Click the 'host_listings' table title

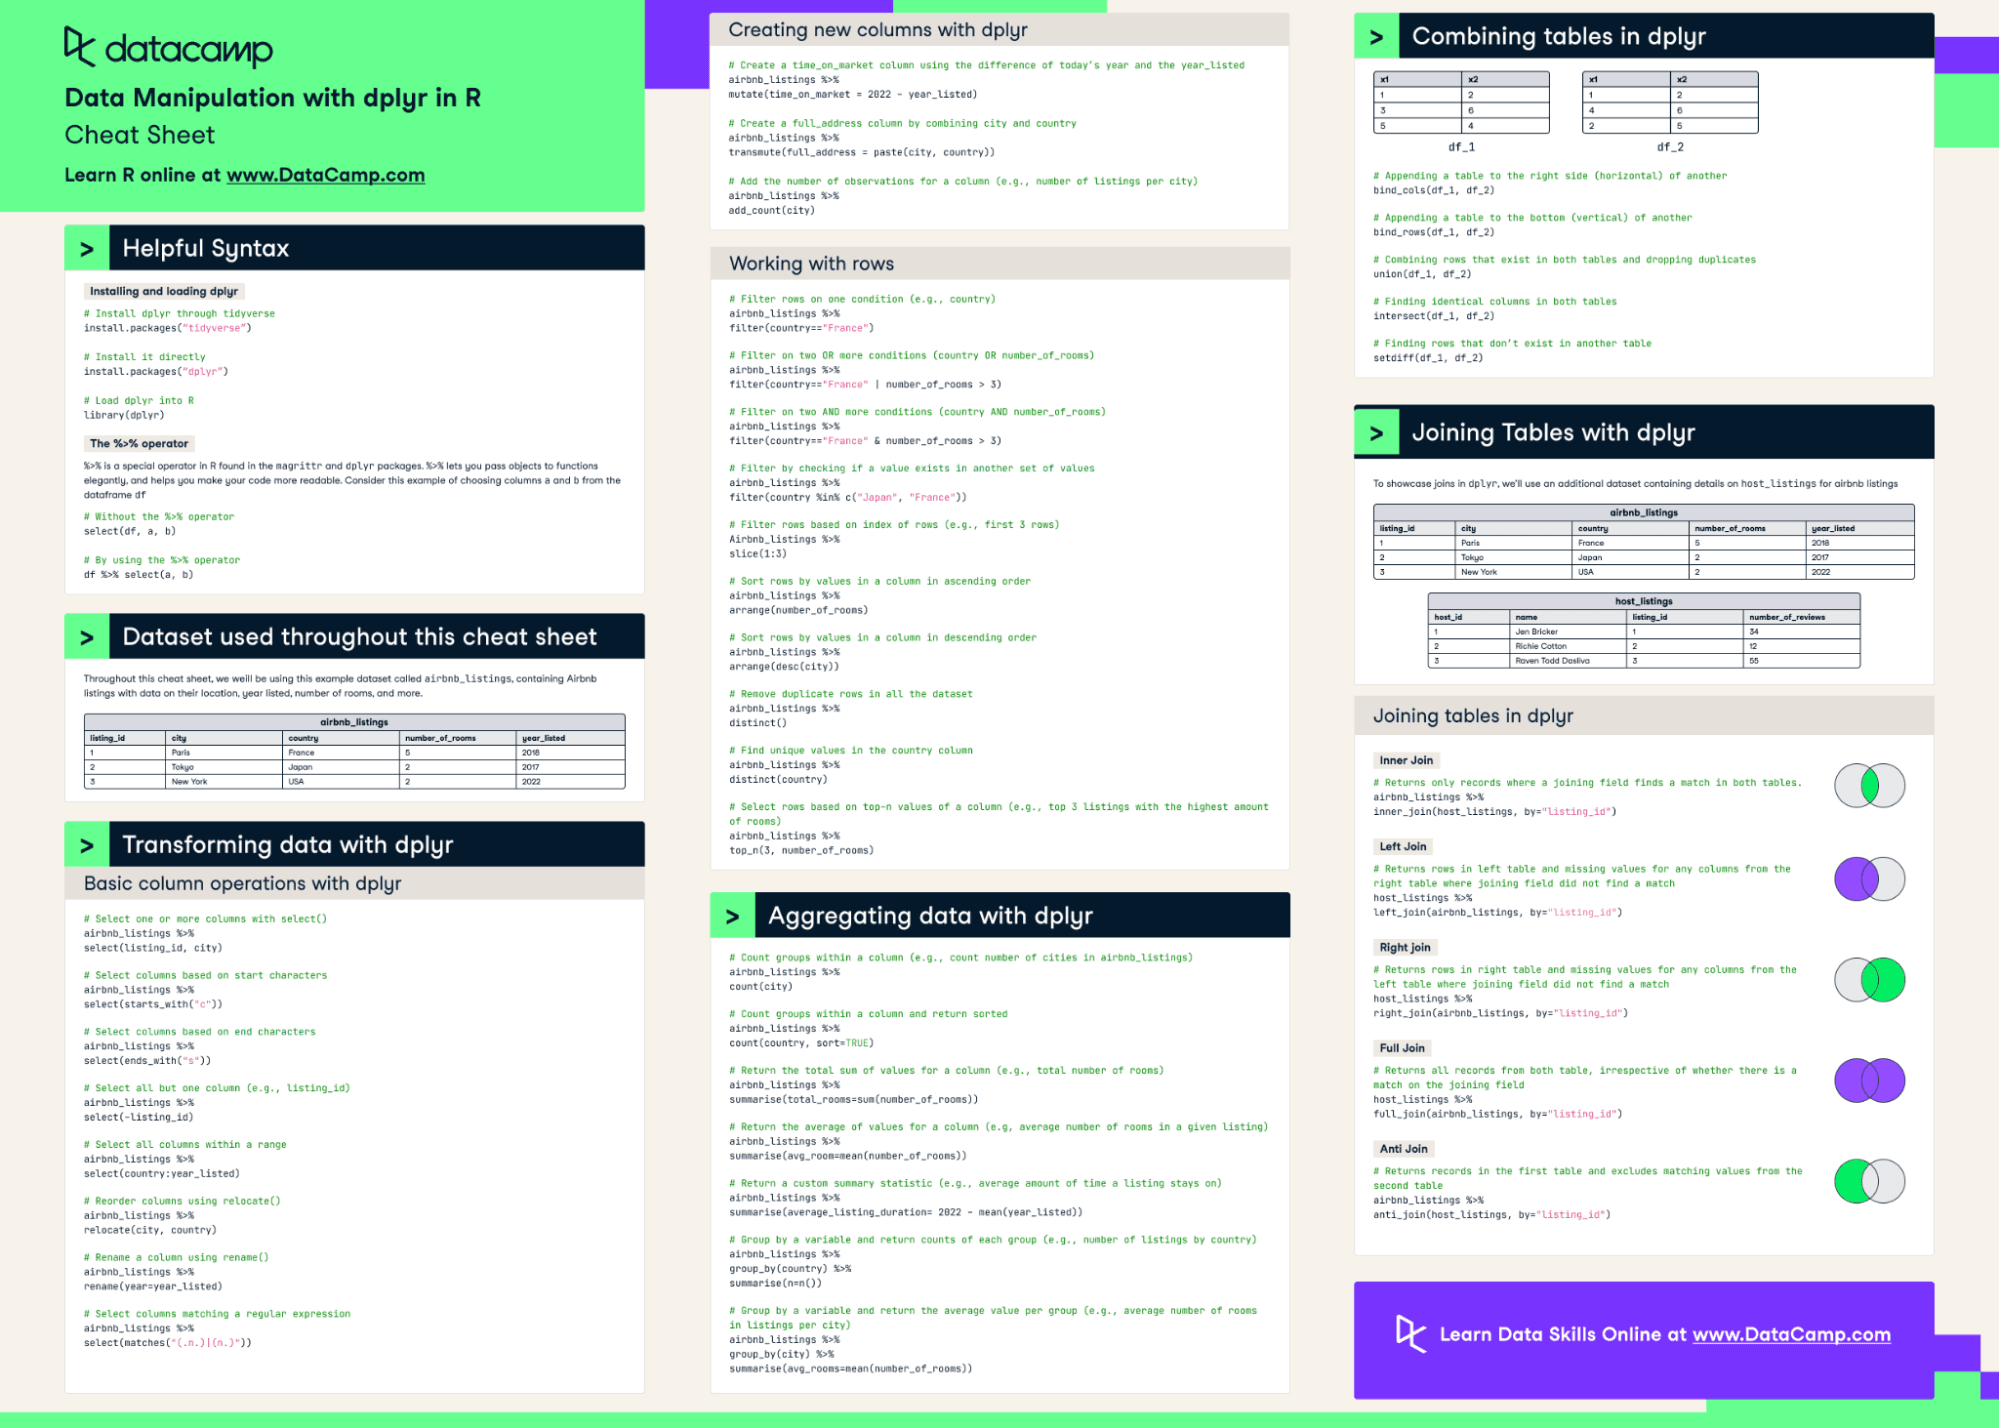[x=1644, y=601]
